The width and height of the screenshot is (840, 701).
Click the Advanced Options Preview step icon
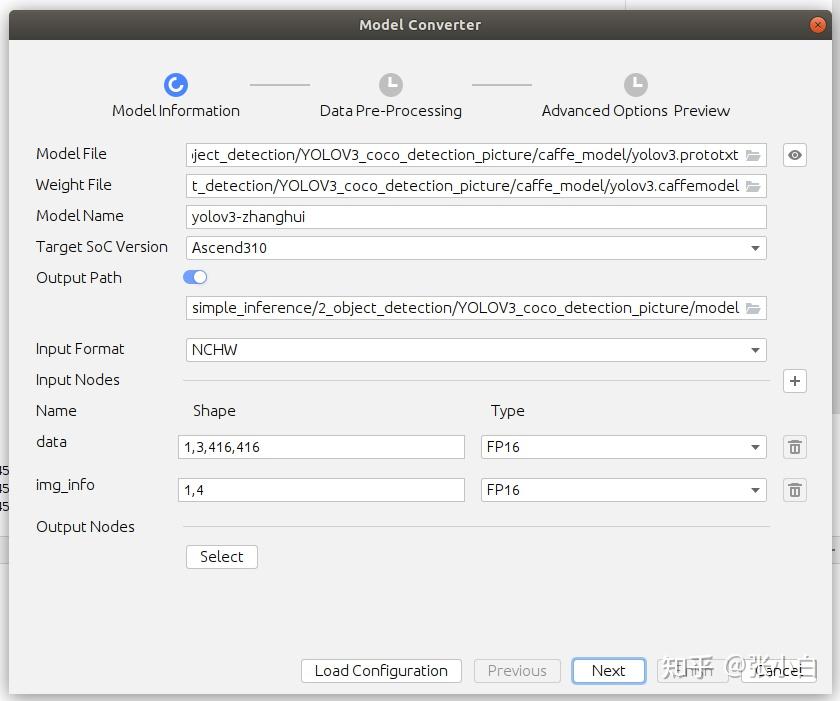(x=636, y=85)
